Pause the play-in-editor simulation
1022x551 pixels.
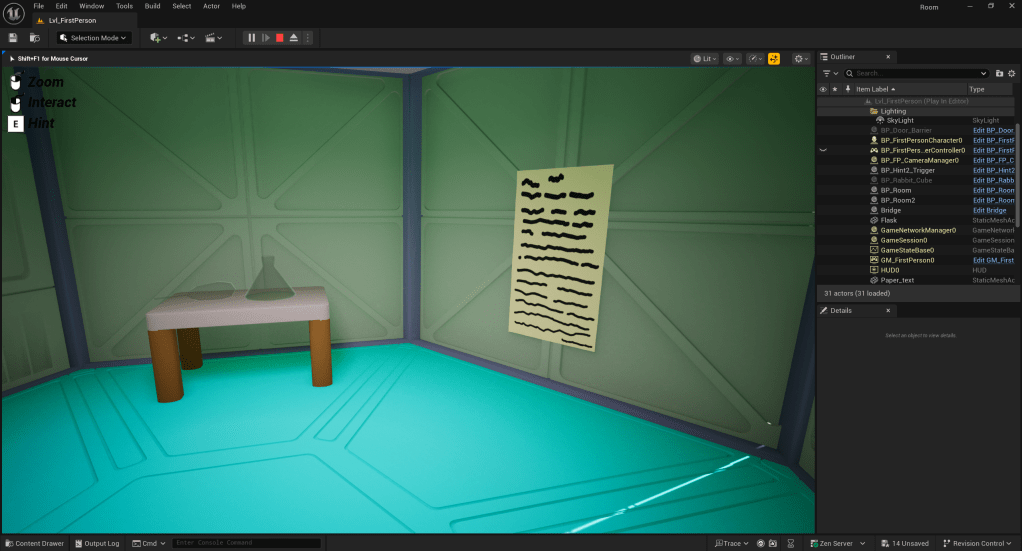click(252, 38)
